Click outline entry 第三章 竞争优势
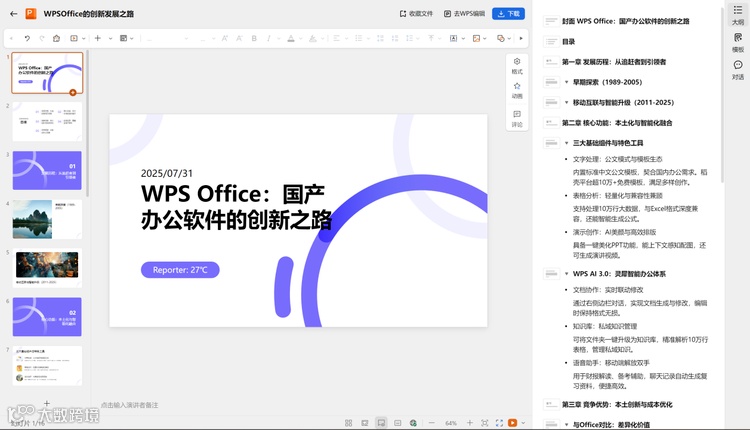This screenshot has height=430, width=750. click(x=617, y=405)
